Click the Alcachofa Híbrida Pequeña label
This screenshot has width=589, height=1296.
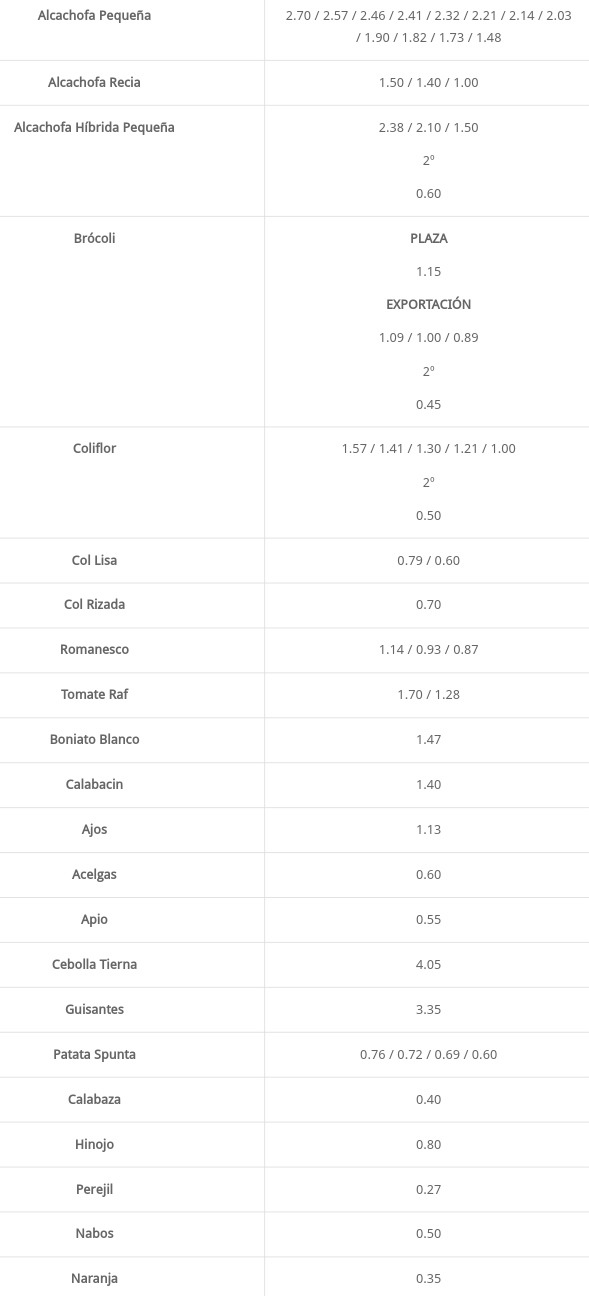click(x=94, y=127)
